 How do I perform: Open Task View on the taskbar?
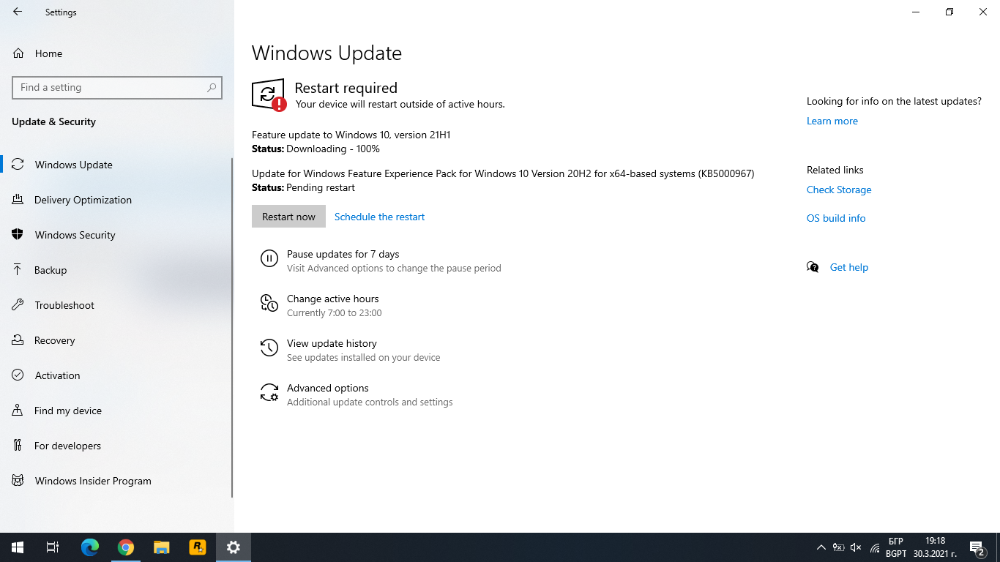click(53, 547)
